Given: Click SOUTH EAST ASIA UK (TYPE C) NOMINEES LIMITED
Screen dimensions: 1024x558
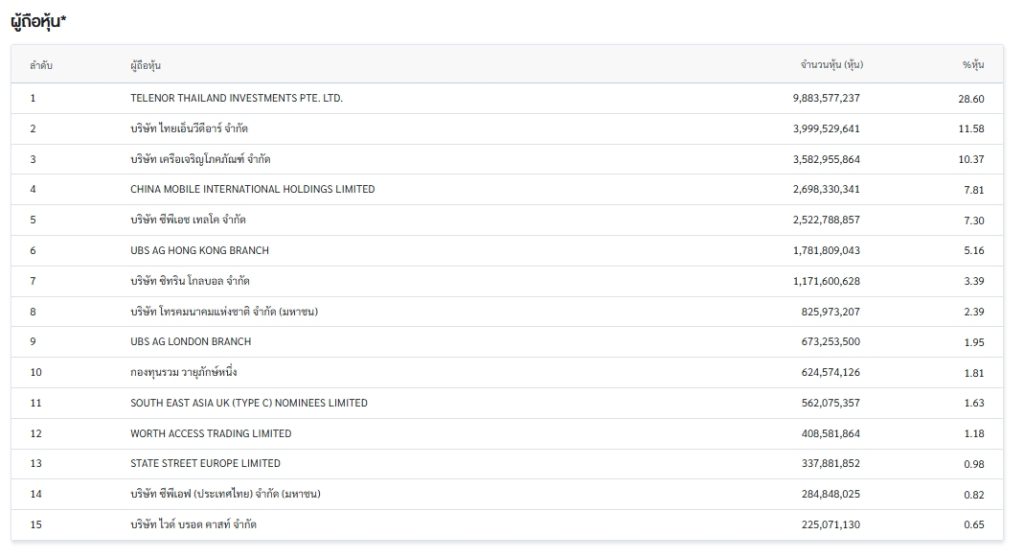Looking at the screenshot, I should pos(249,403).
